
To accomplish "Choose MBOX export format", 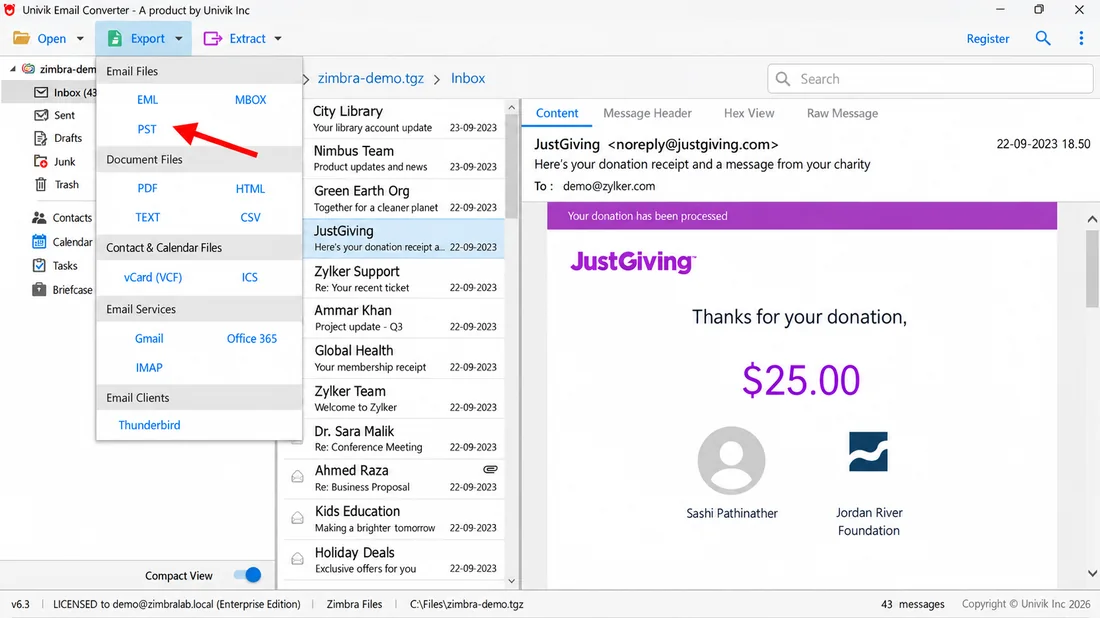I will coord(250,100).
